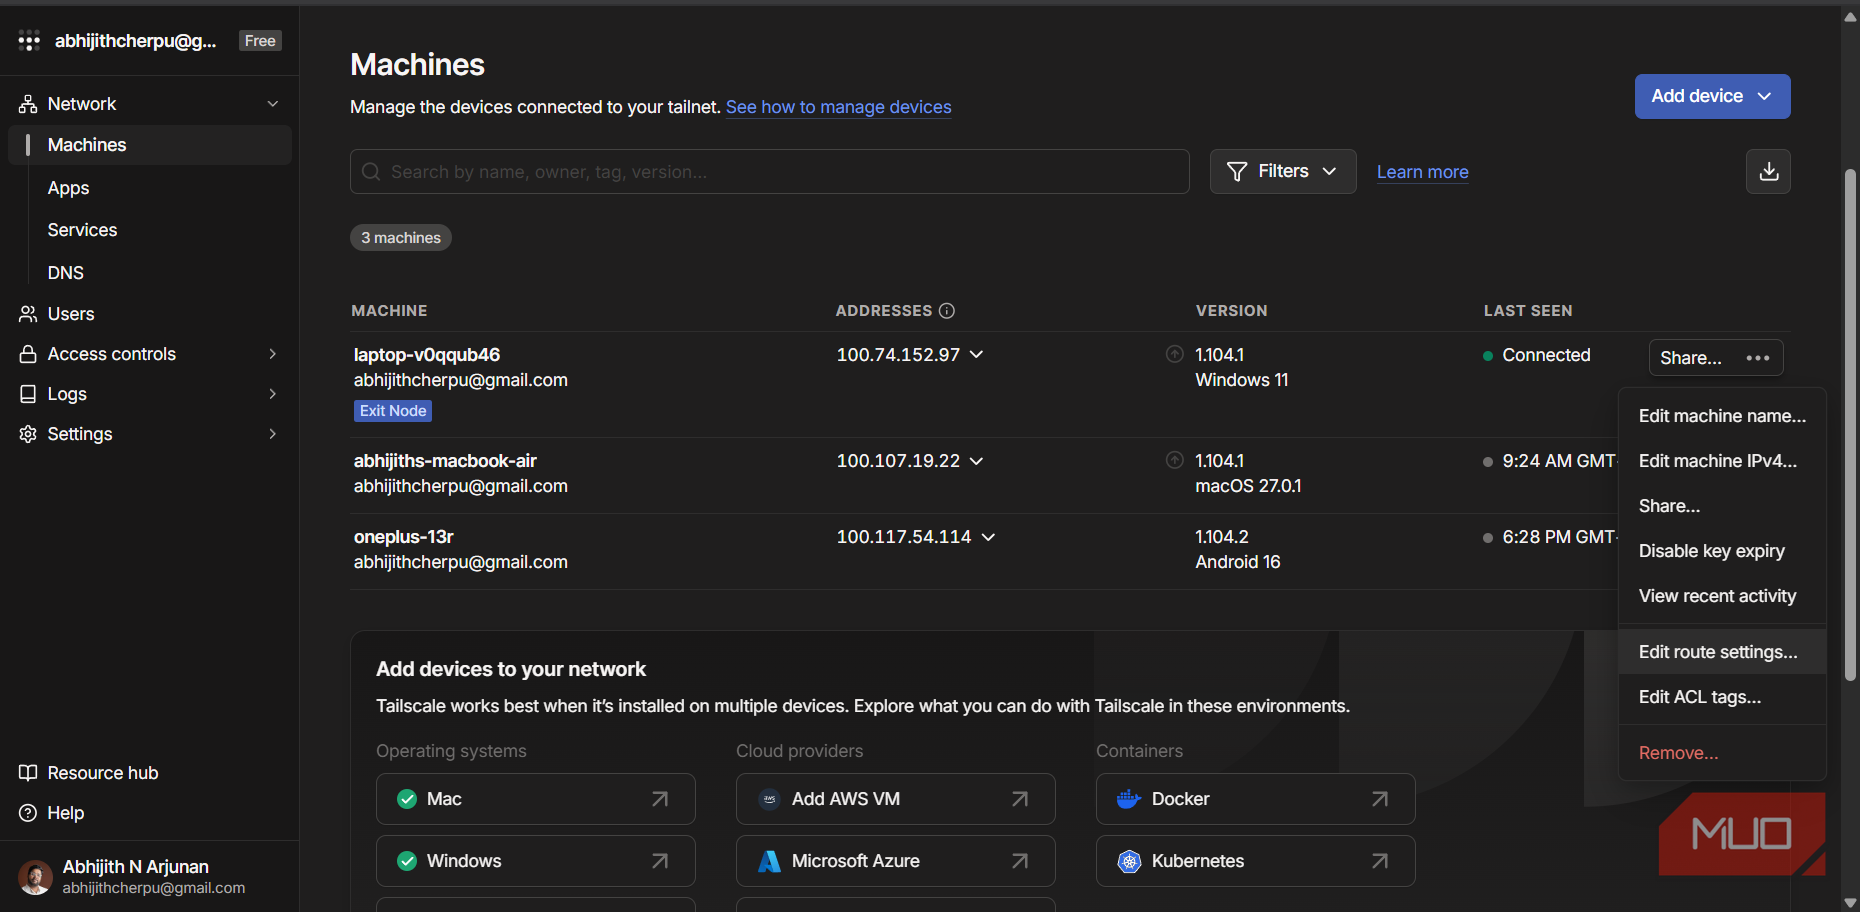1860x912 pixels.
Task: Click the Help question mark icon
Action: [x=28, y=813]
